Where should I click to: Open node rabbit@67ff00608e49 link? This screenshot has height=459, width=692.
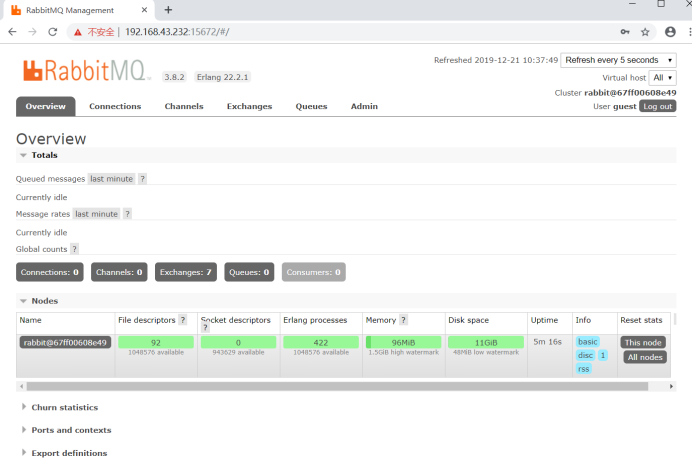65,342
